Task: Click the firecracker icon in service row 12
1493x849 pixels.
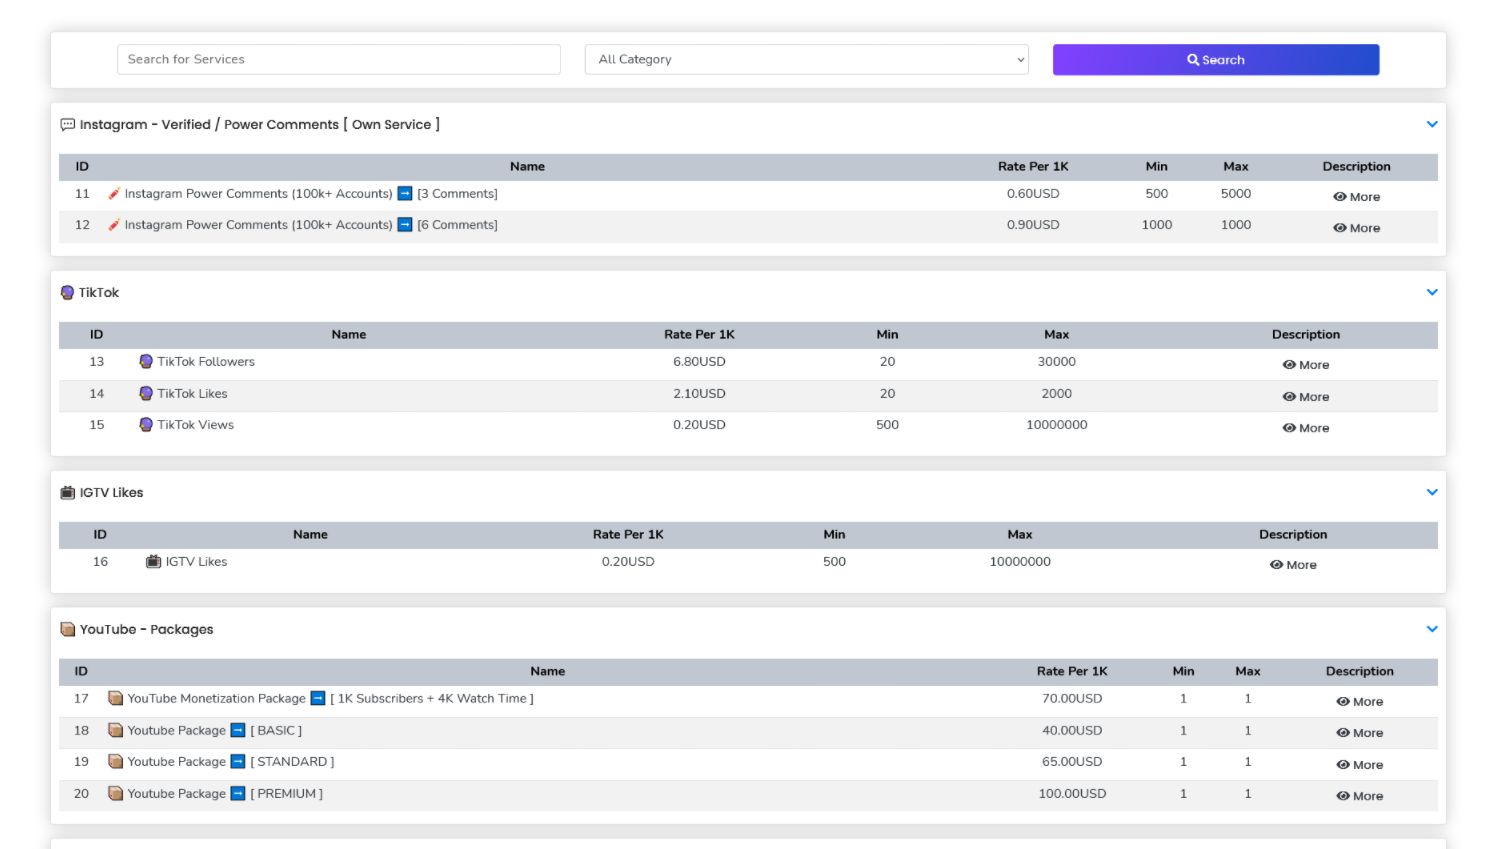Action: [x=114, y=225]
